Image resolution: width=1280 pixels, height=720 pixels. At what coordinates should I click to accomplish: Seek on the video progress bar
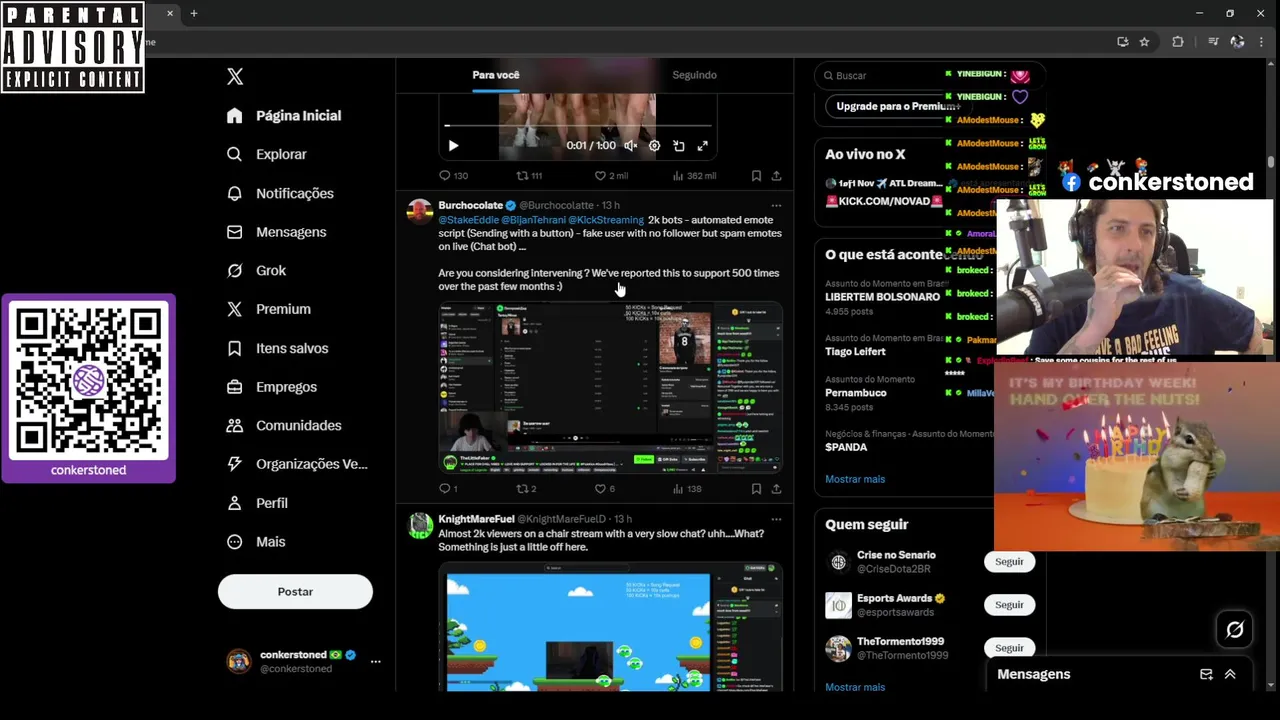click(x=578, y=126)
